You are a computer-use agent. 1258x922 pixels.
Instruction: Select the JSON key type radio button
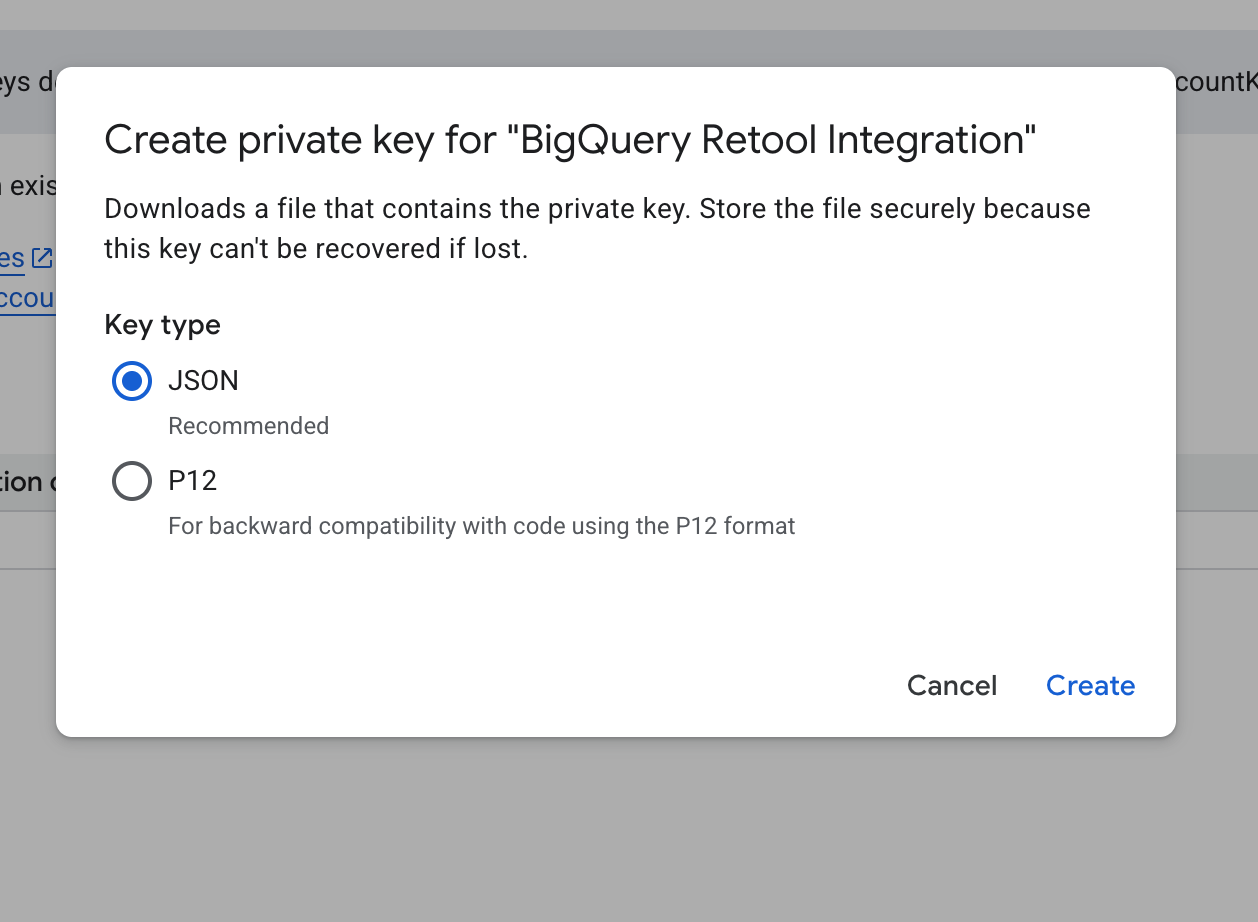[x=132, y=381]
